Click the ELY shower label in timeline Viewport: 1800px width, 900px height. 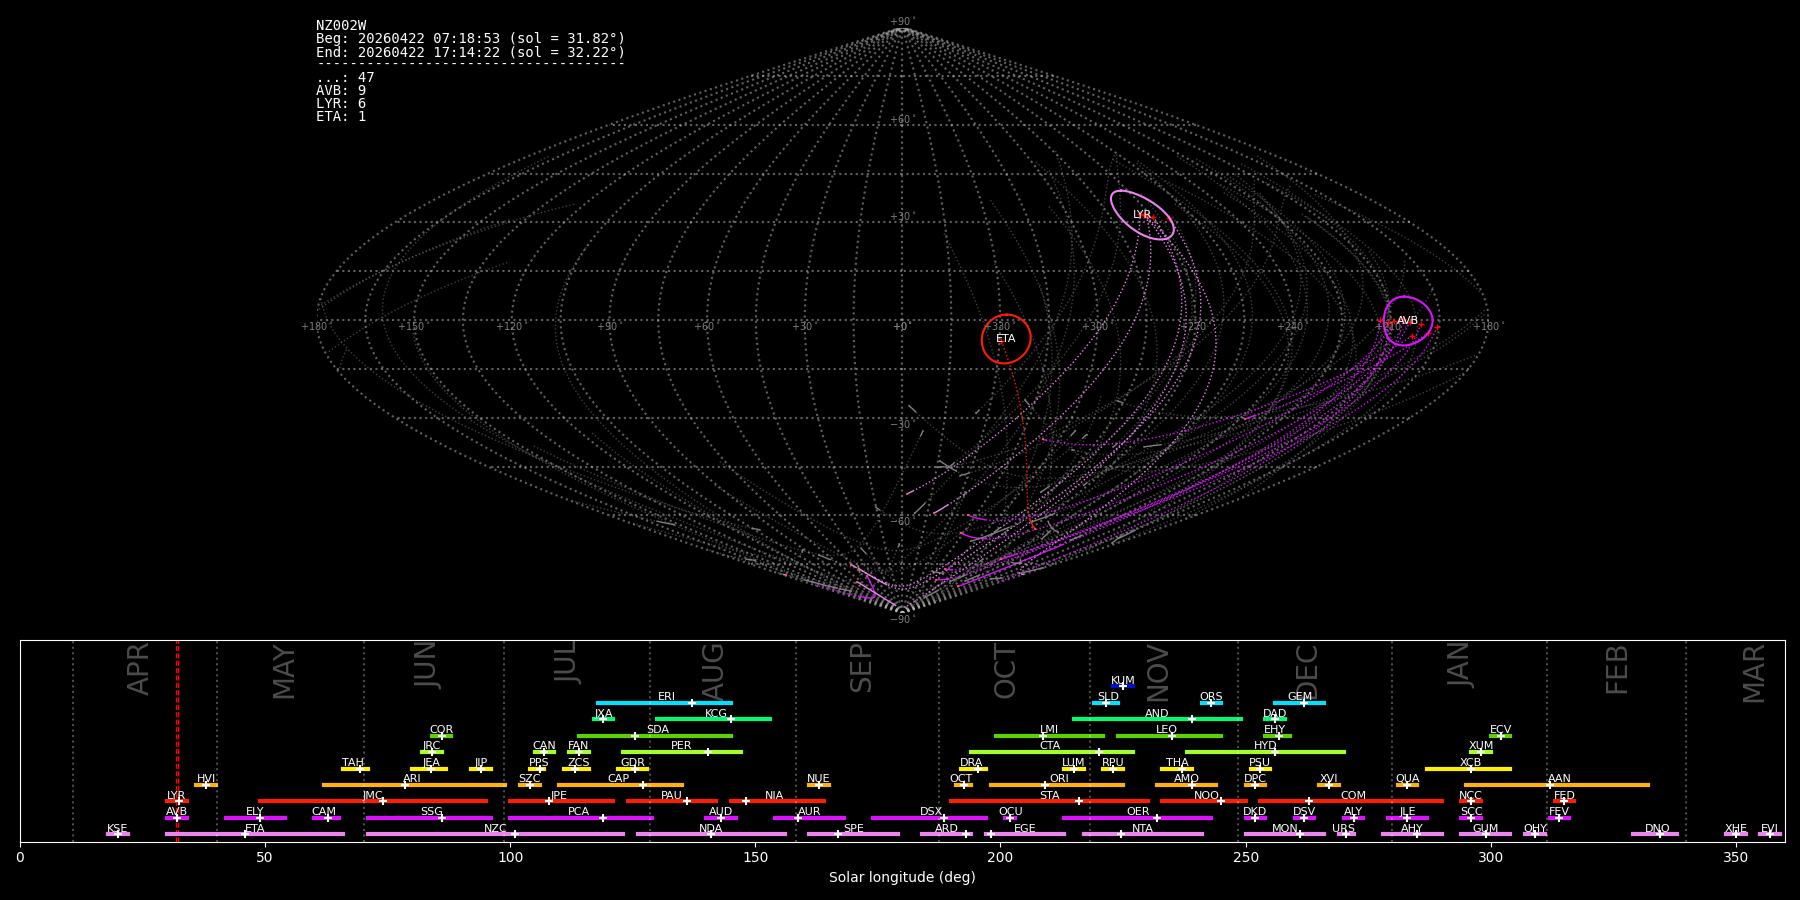[255, 812]
